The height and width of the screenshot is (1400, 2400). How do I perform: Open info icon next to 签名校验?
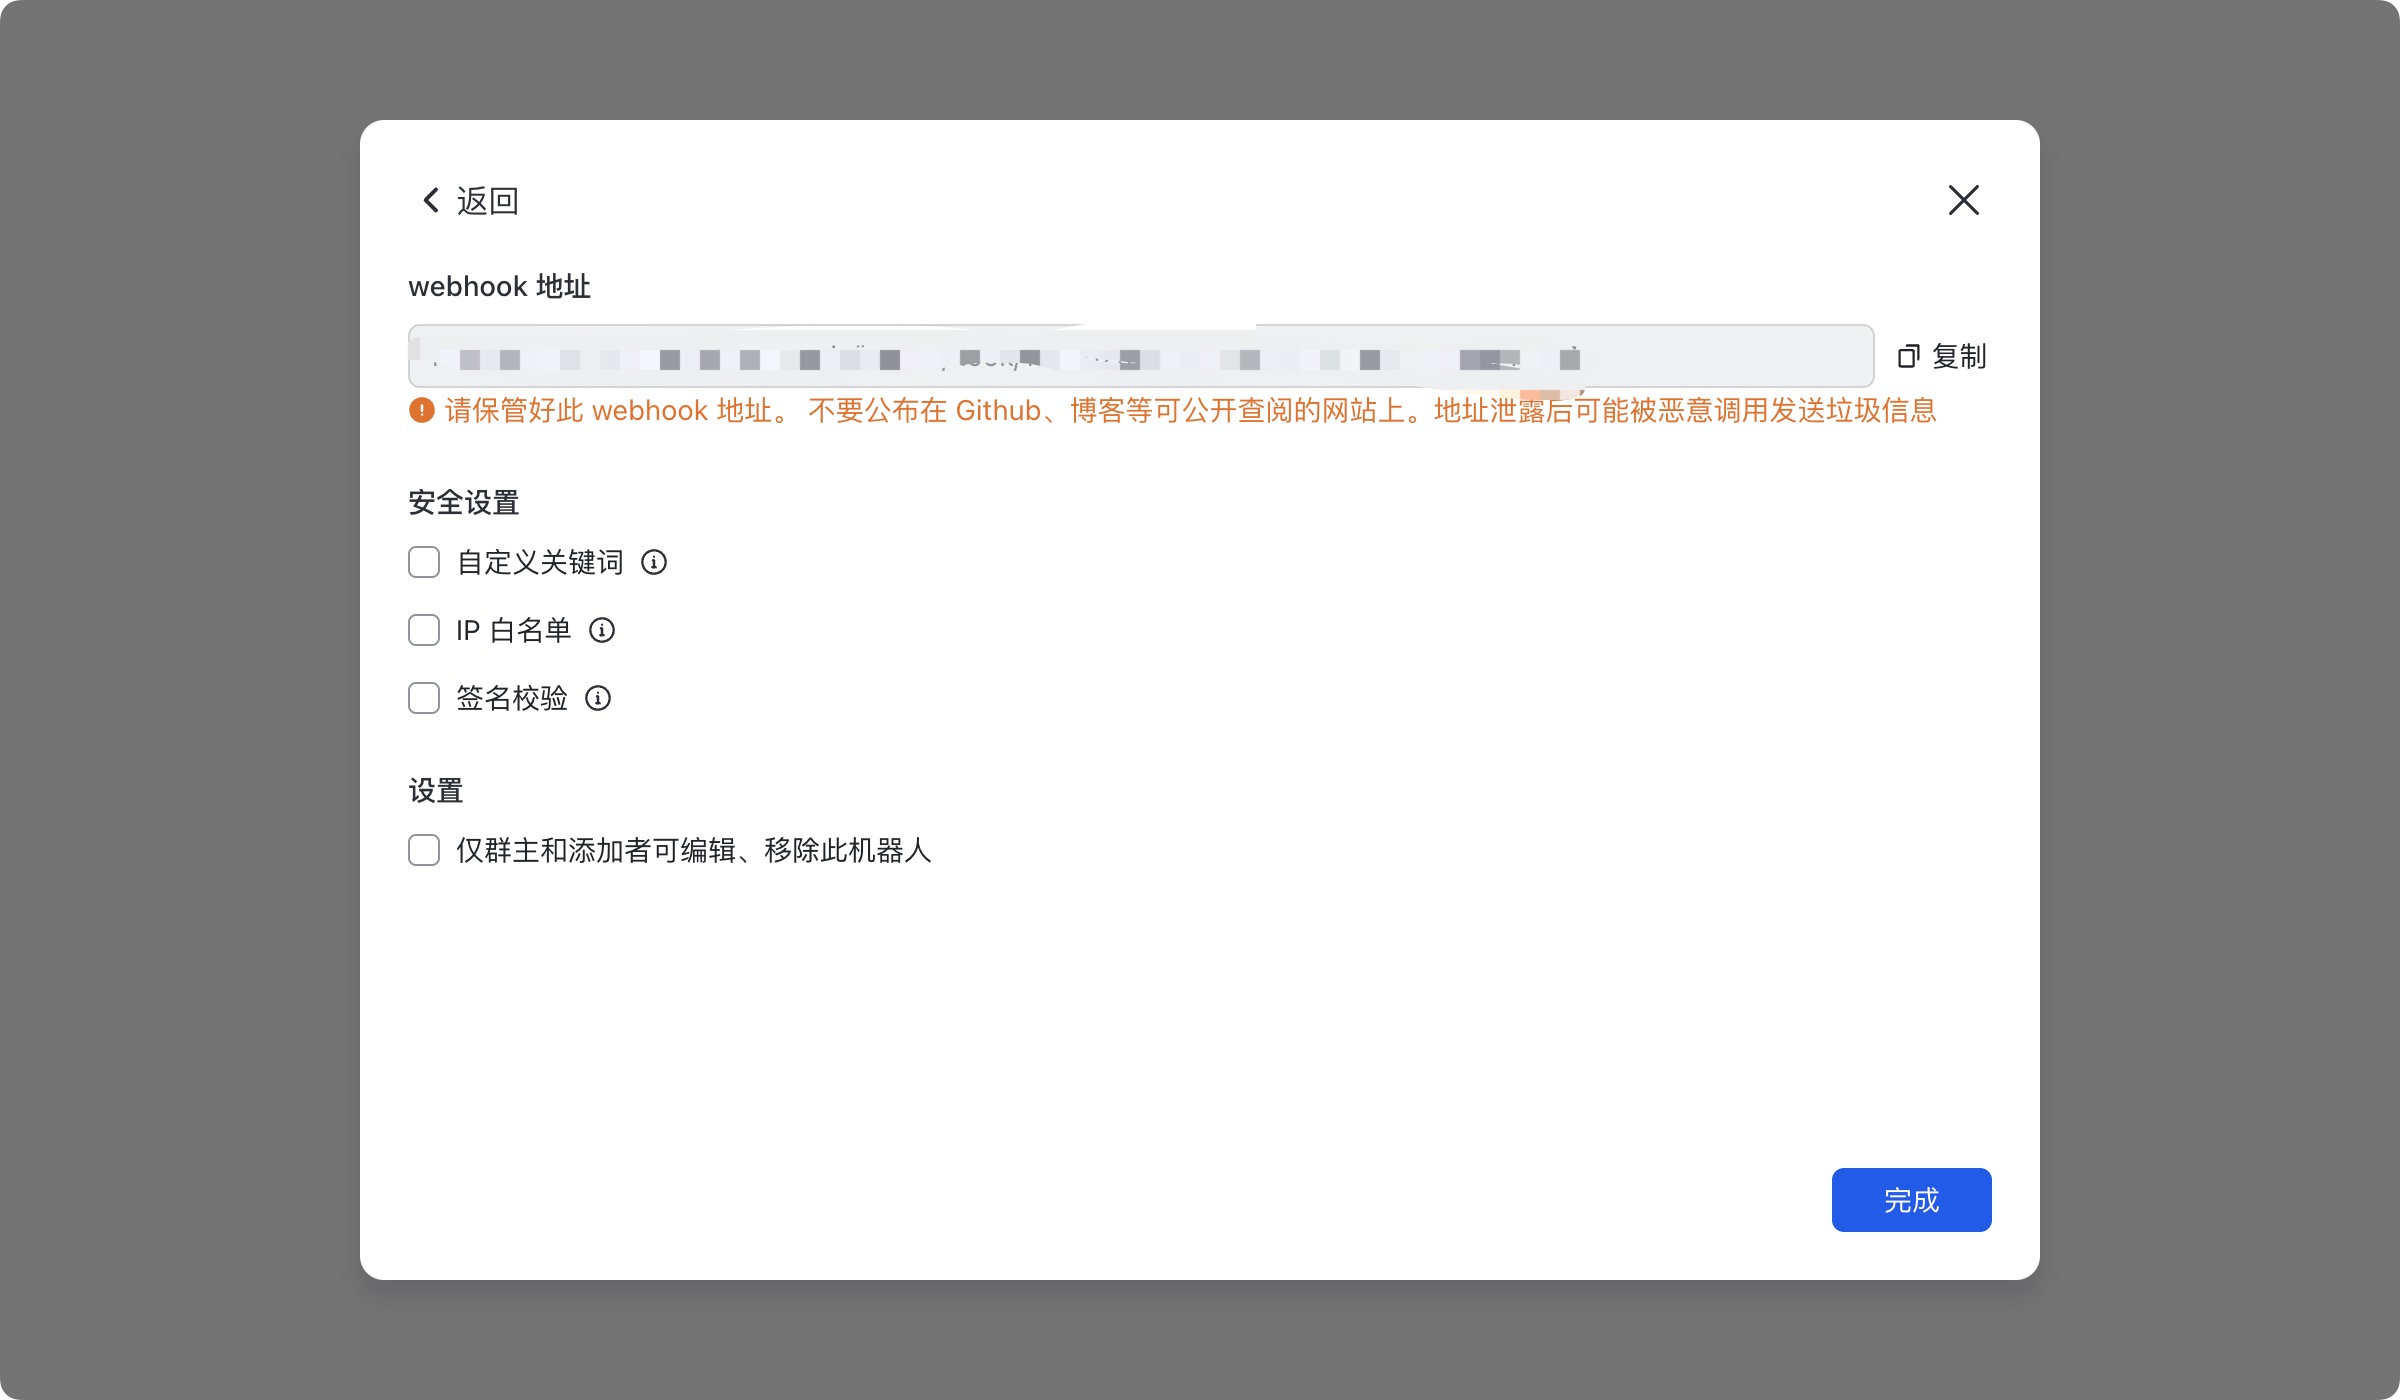pos(598,698)
